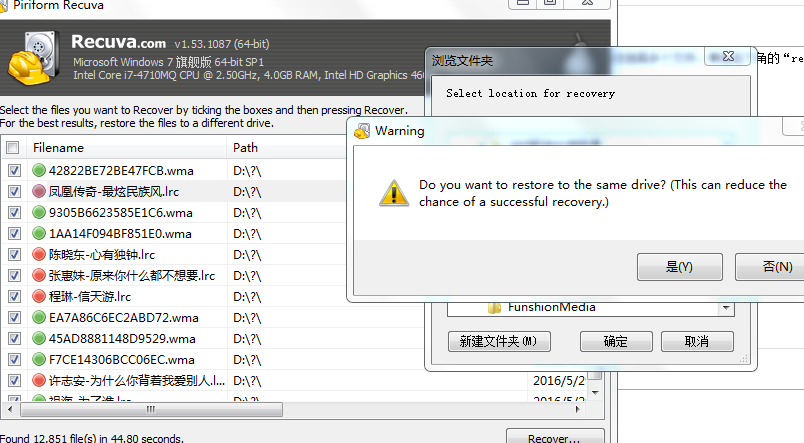Uncheck the 9305B6623585E1C6.wma checkbox

click(14, 212)
